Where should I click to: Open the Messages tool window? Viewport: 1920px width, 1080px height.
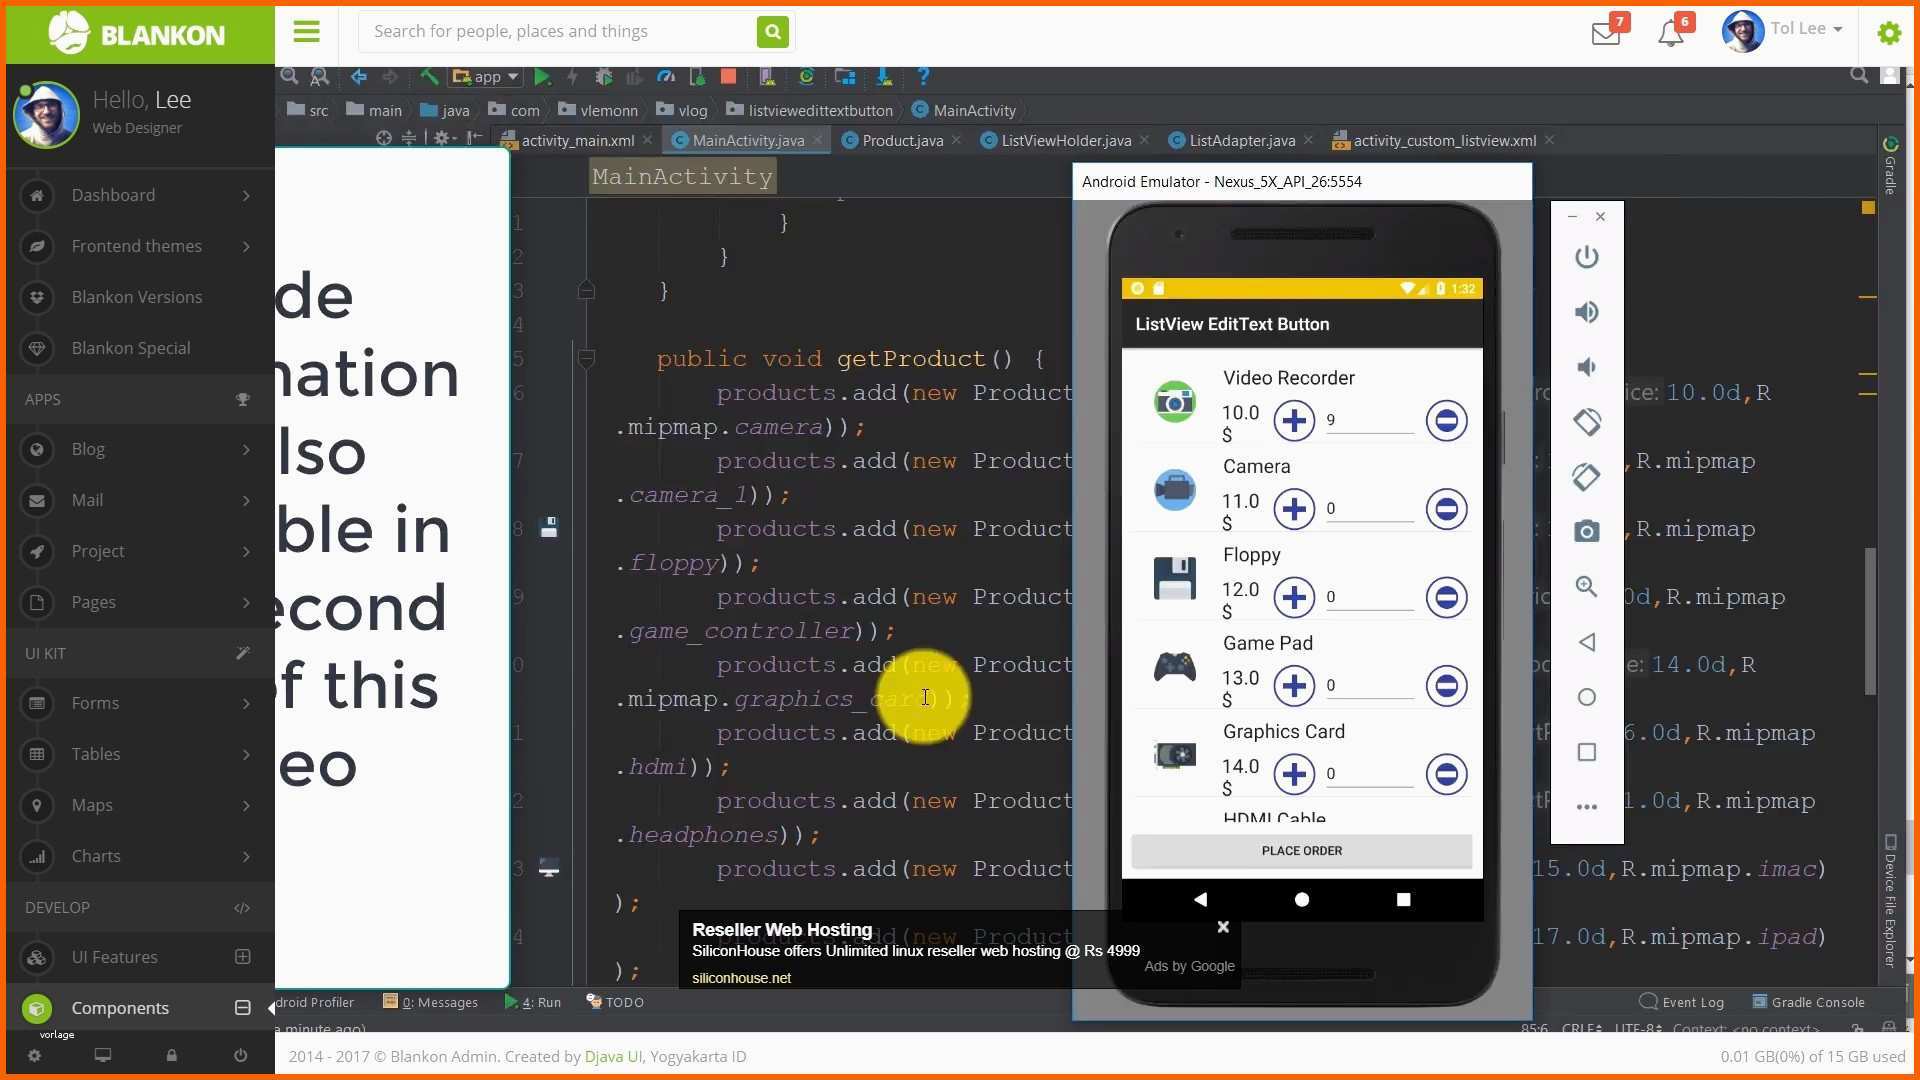431,1003
